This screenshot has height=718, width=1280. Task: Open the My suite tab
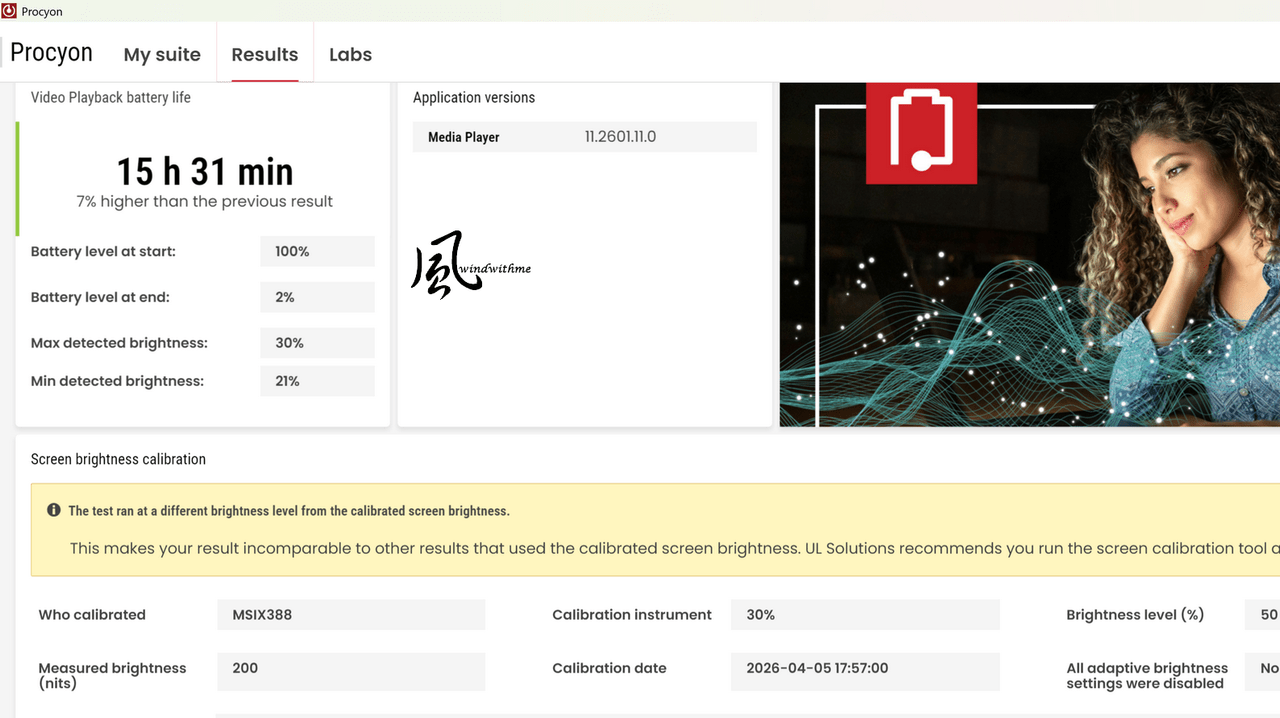[162, 54]
